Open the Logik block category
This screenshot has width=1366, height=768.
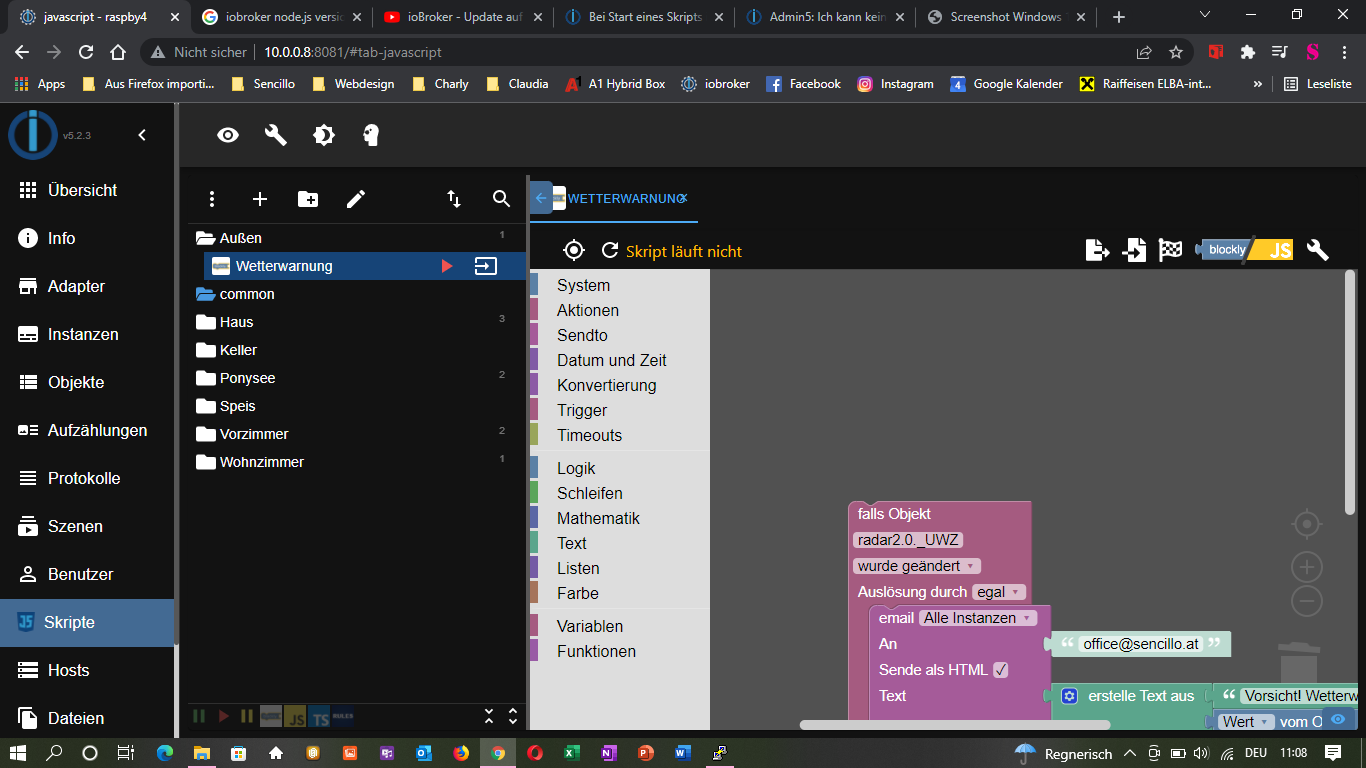point(620,468)
